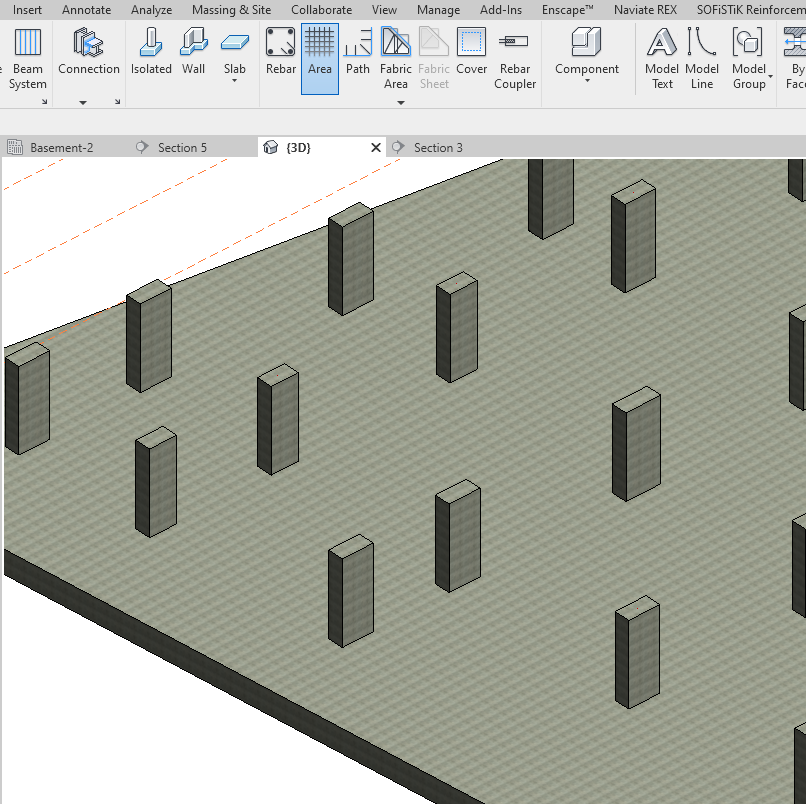Add Model Text to the model
The image size is (806, 804).
[x=661, y=58]
